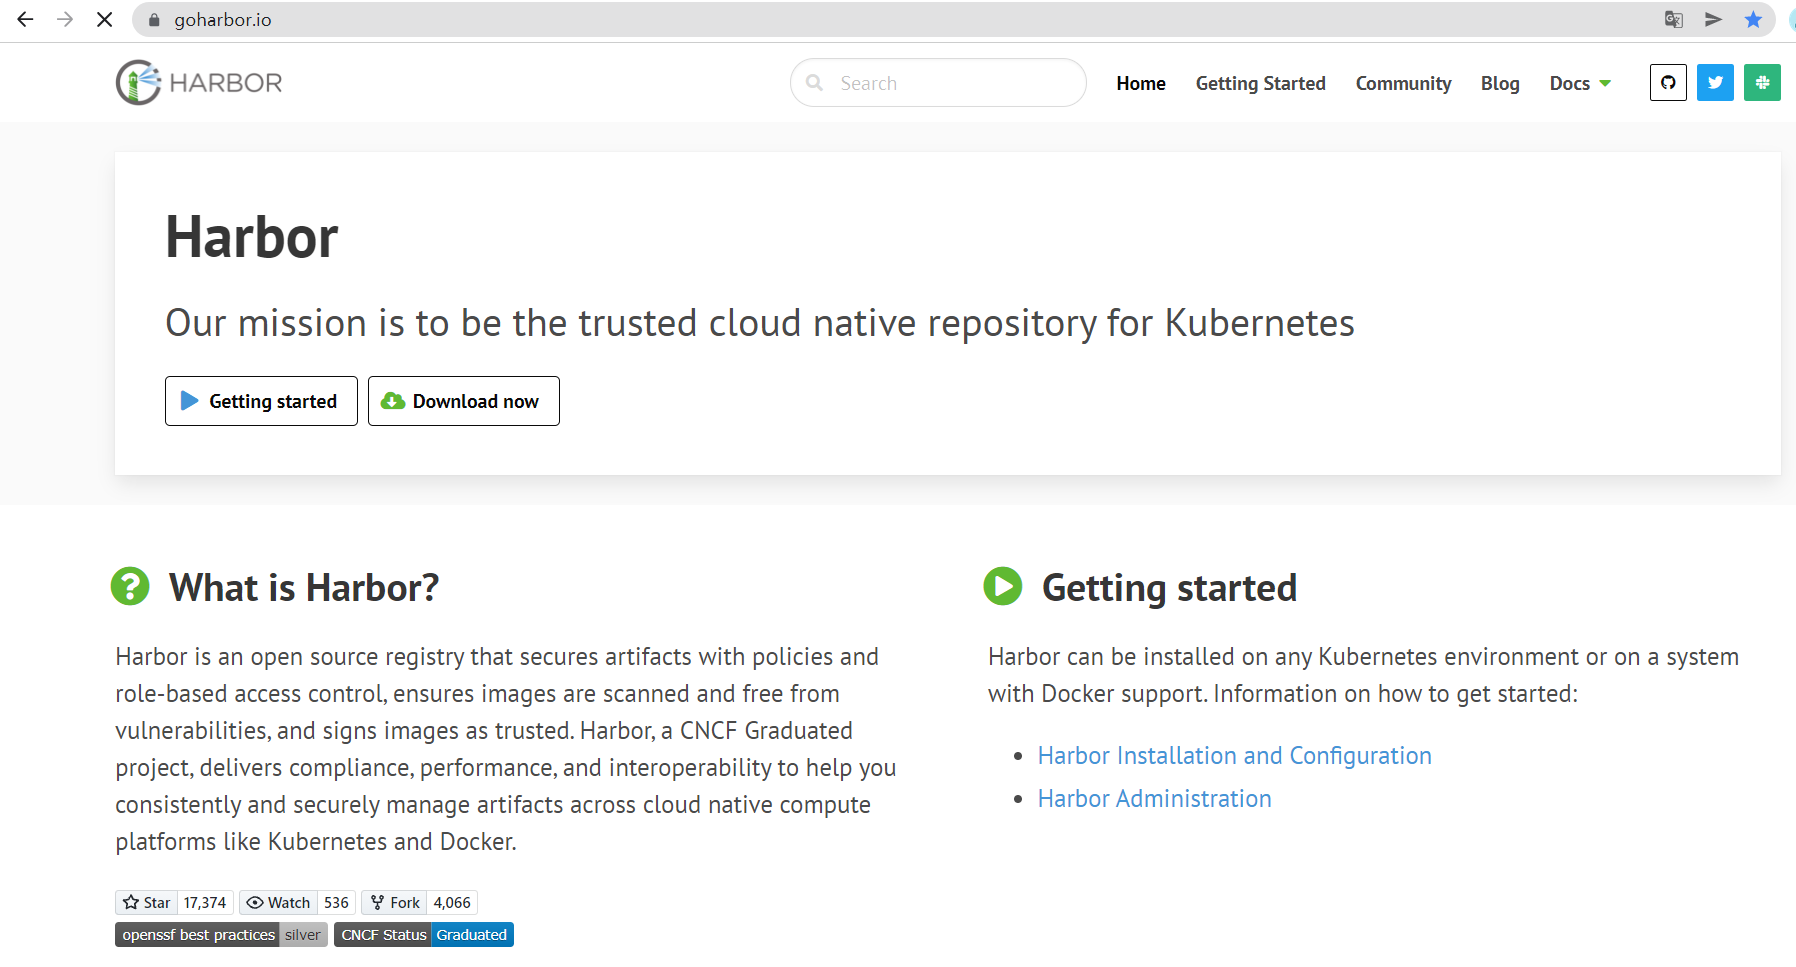This screenshot has height=967, width=1796.
Task: Open the Community nav item
Action: click(1403, 83)
